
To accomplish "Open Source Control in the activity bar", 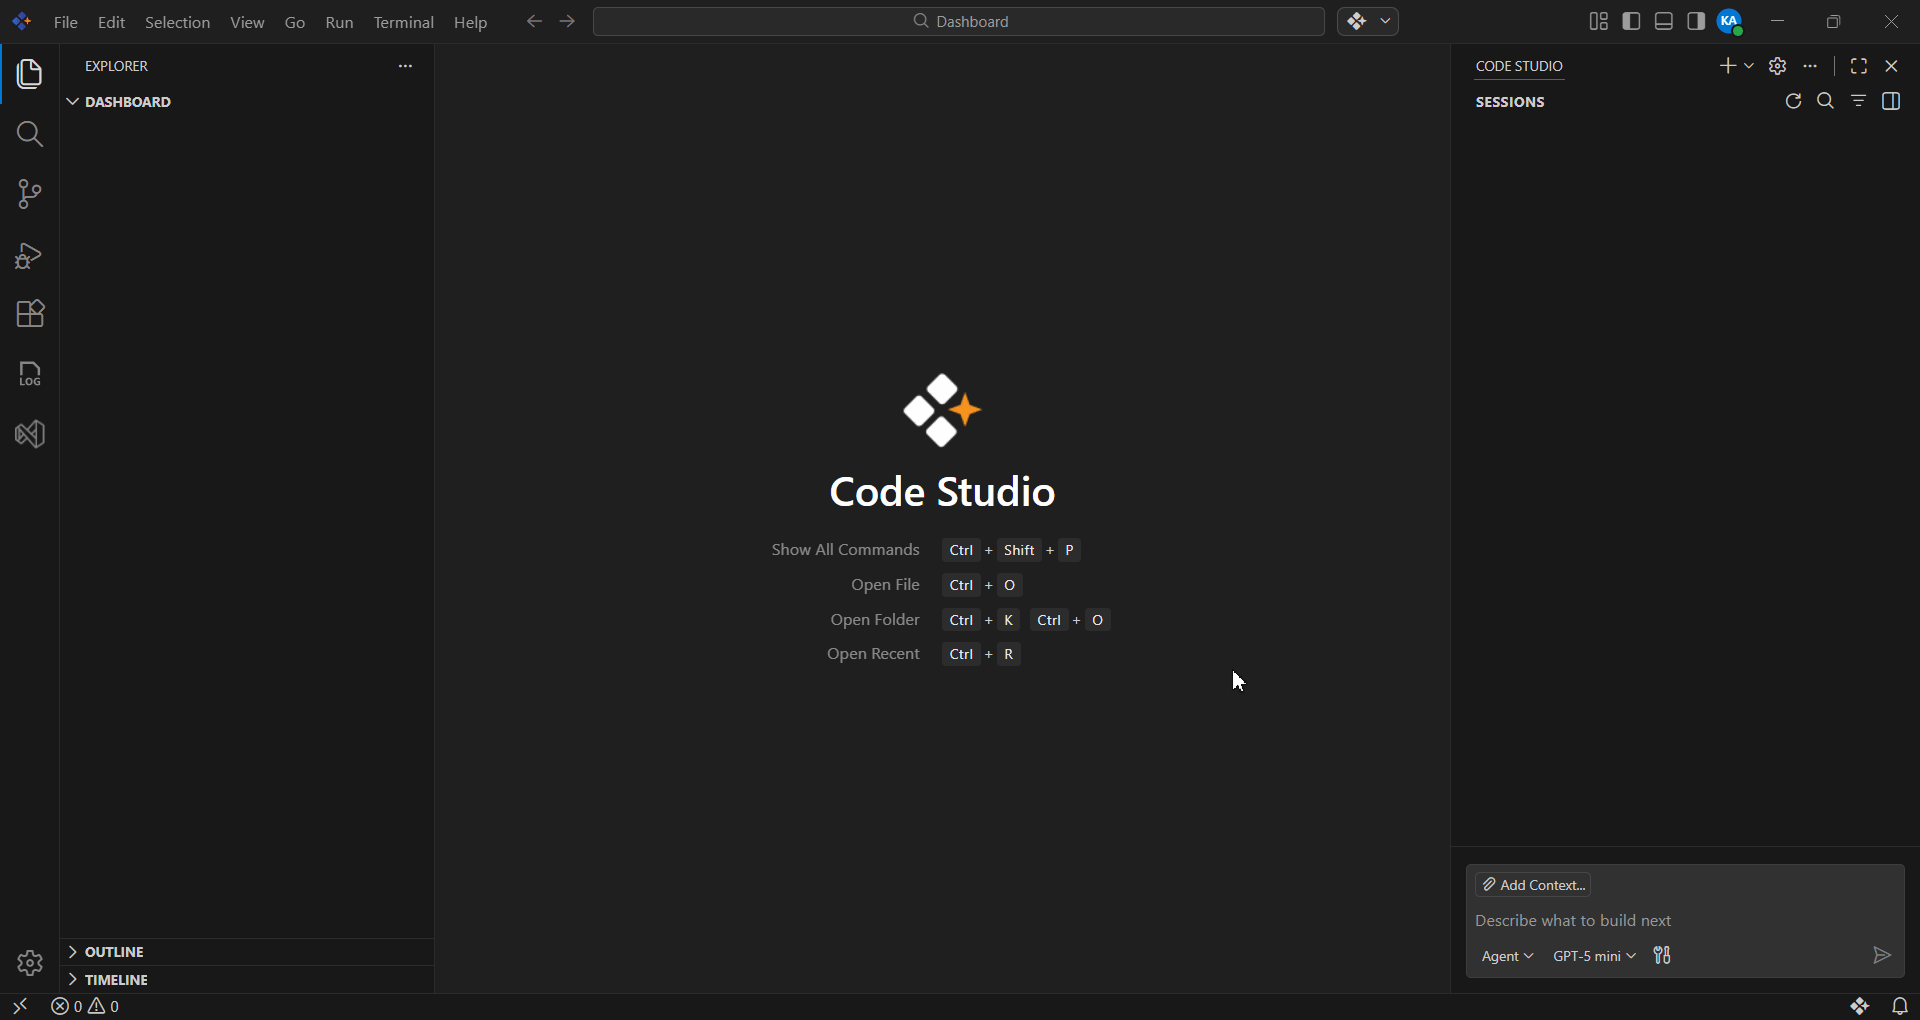I will click(x=29, y=194).
